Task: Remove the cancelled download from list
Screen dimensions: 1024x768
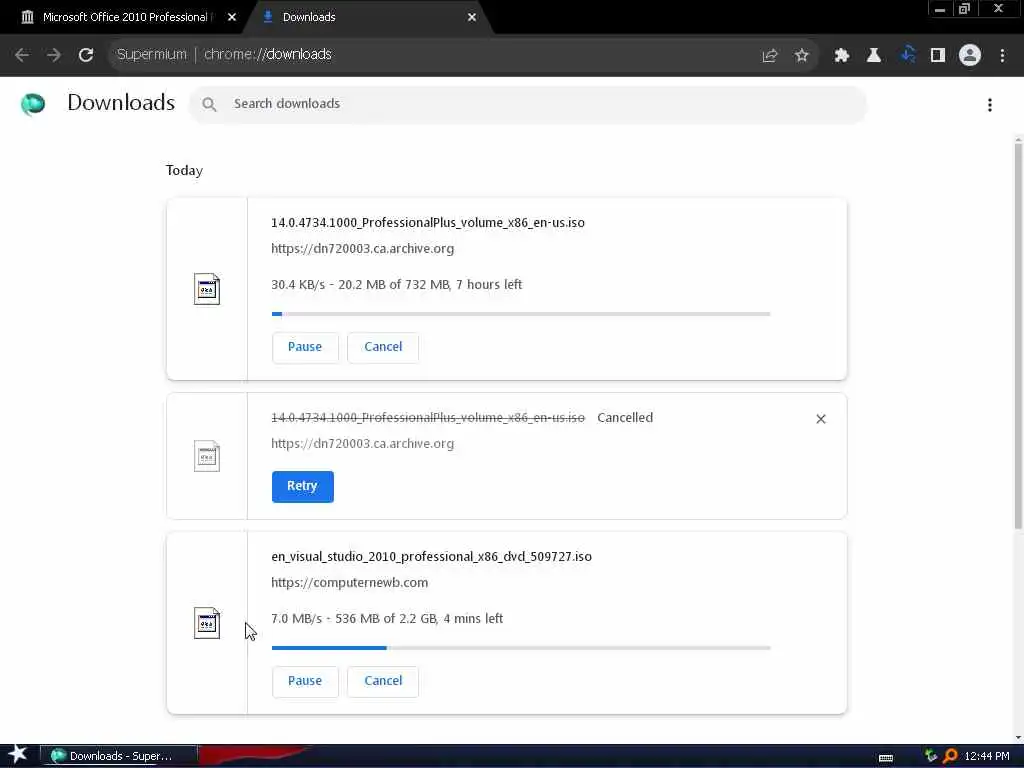Action: pos(821,419)
